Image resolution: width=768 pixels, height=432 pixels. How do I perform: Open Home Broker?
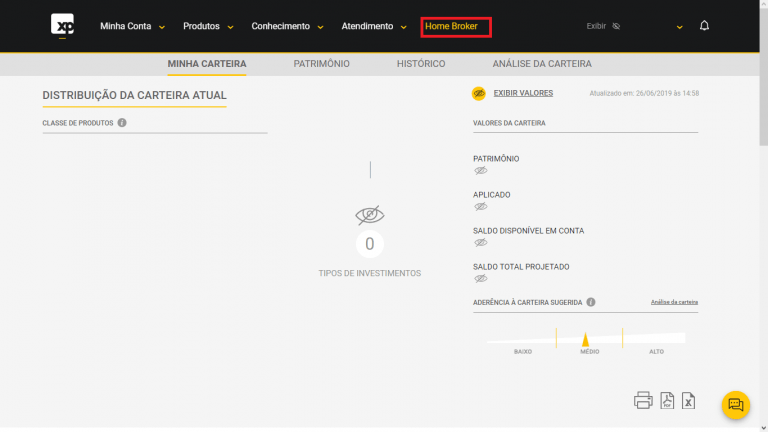click(451, 26)
